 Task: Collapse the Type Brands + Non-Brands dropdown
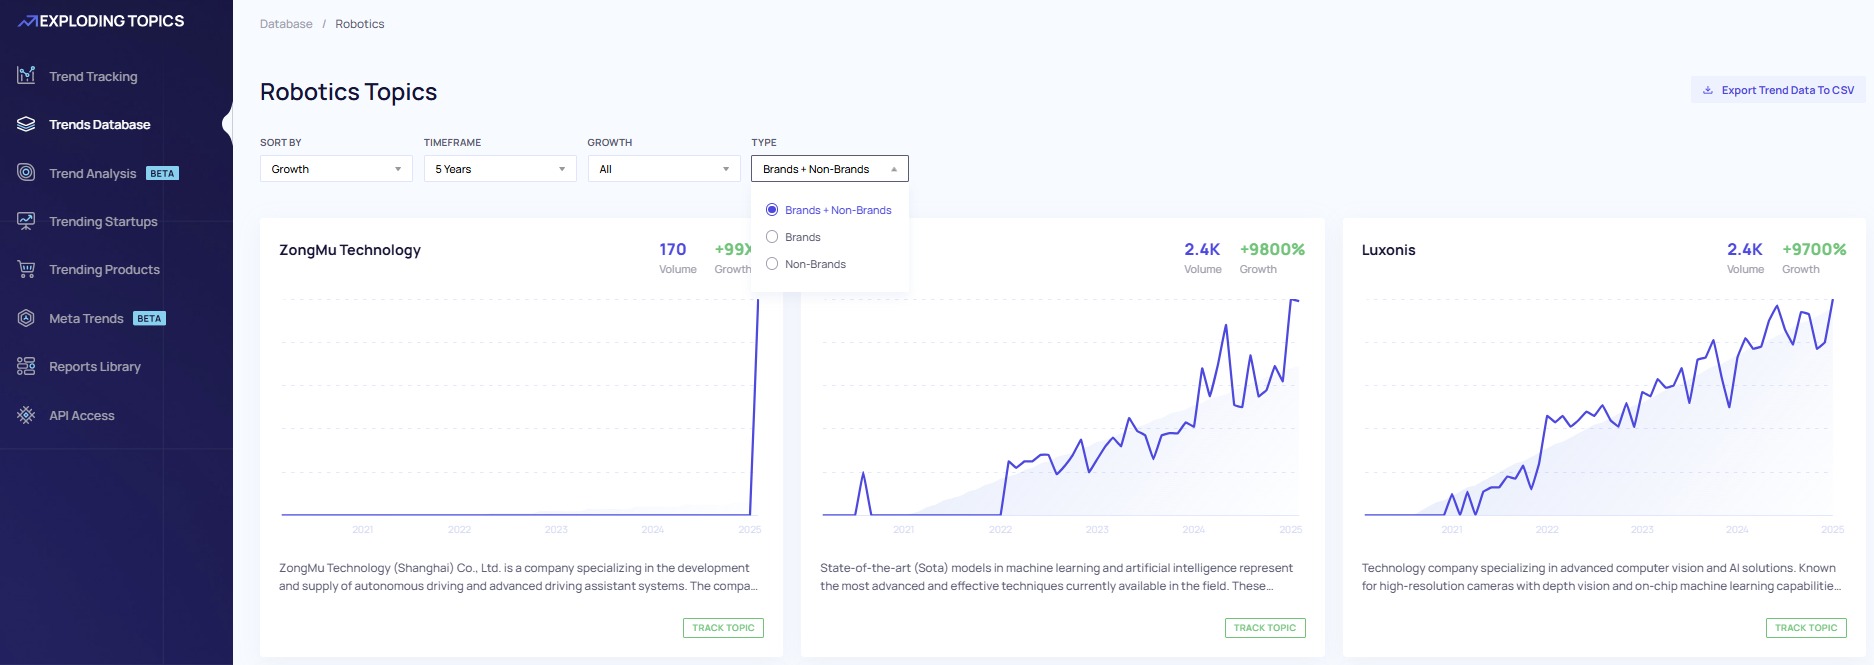[x=829, y=169]
